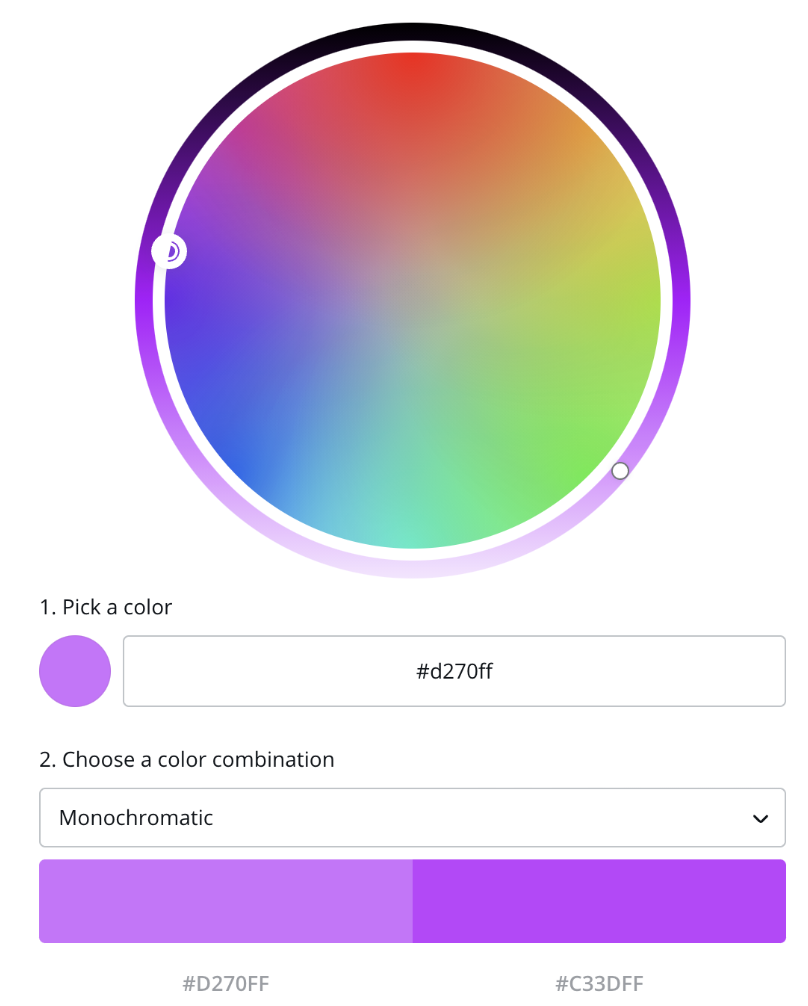Viewport: 808px width, 1006px height.
Task: Click the purple color preview circle
Action: (x=75, y=671)
